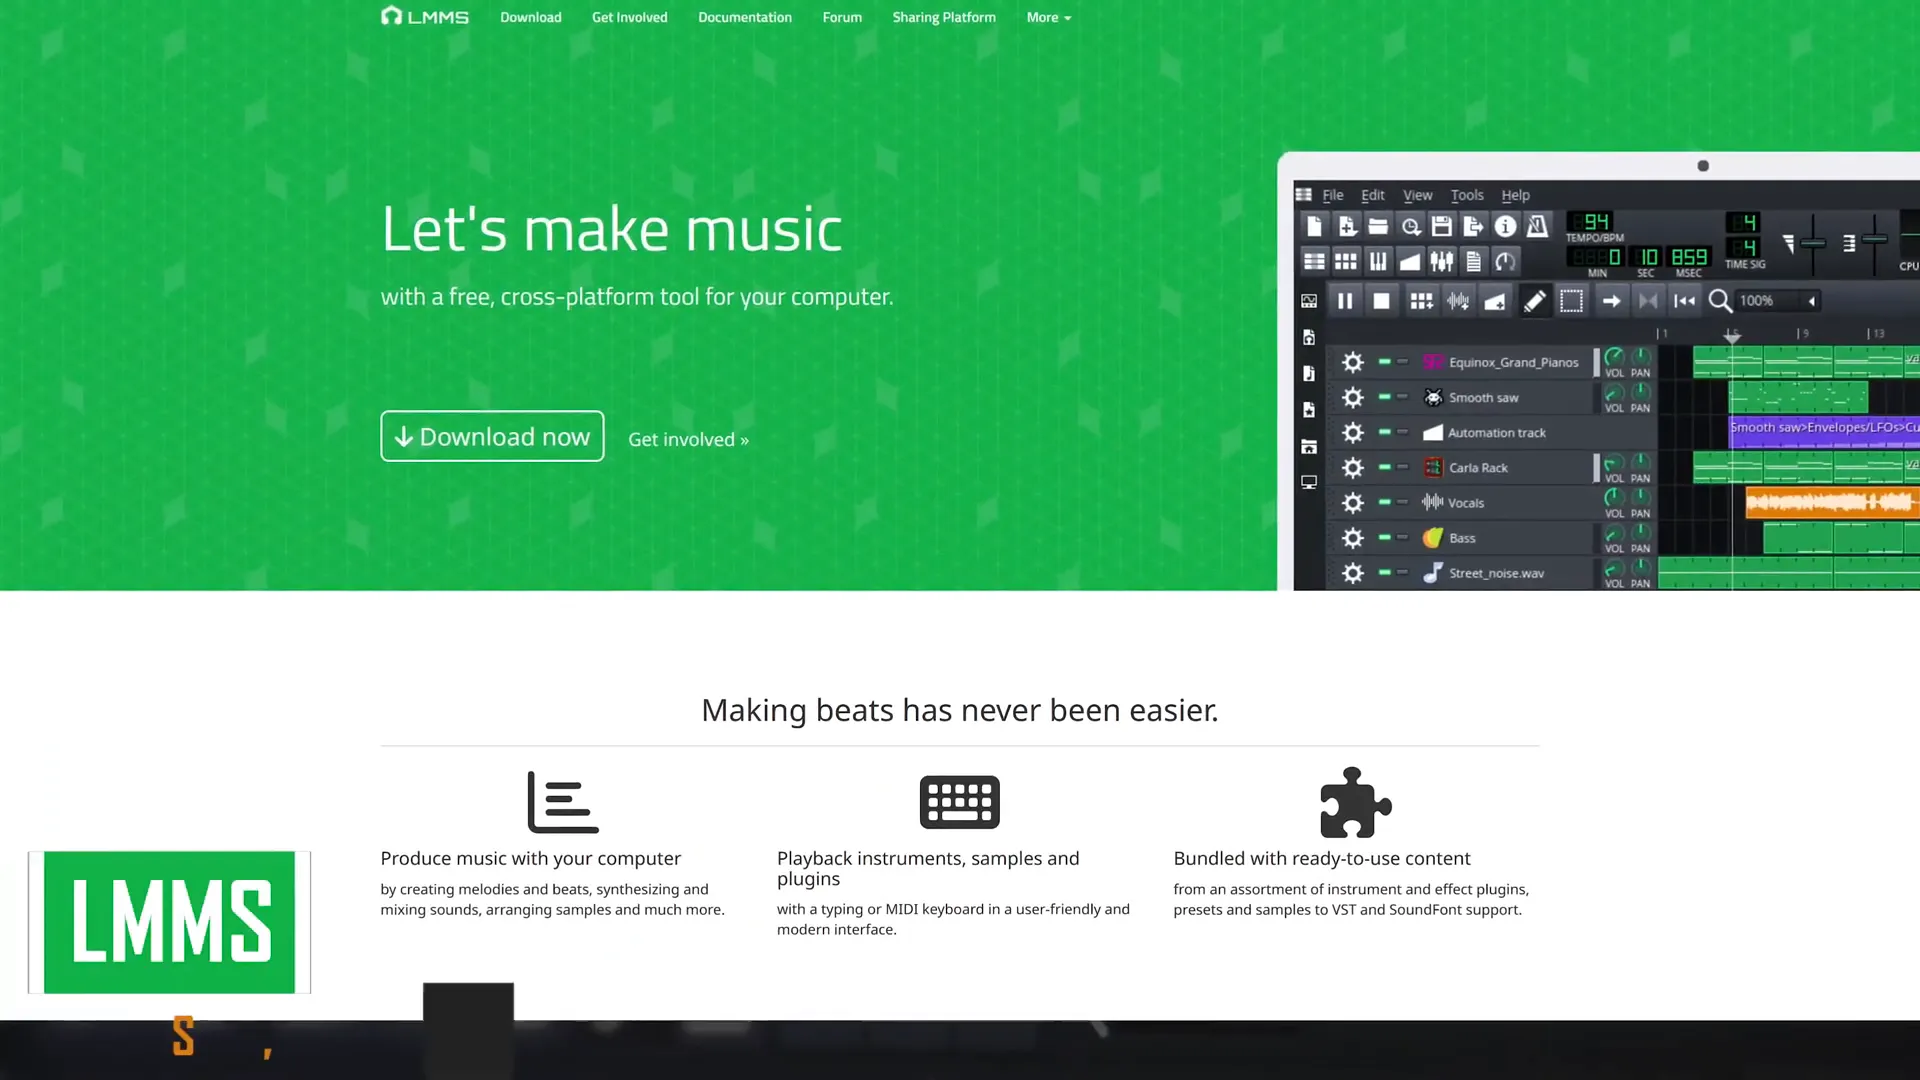Open the gear actions menu for Smooth saw

(x=1352, y=397)
